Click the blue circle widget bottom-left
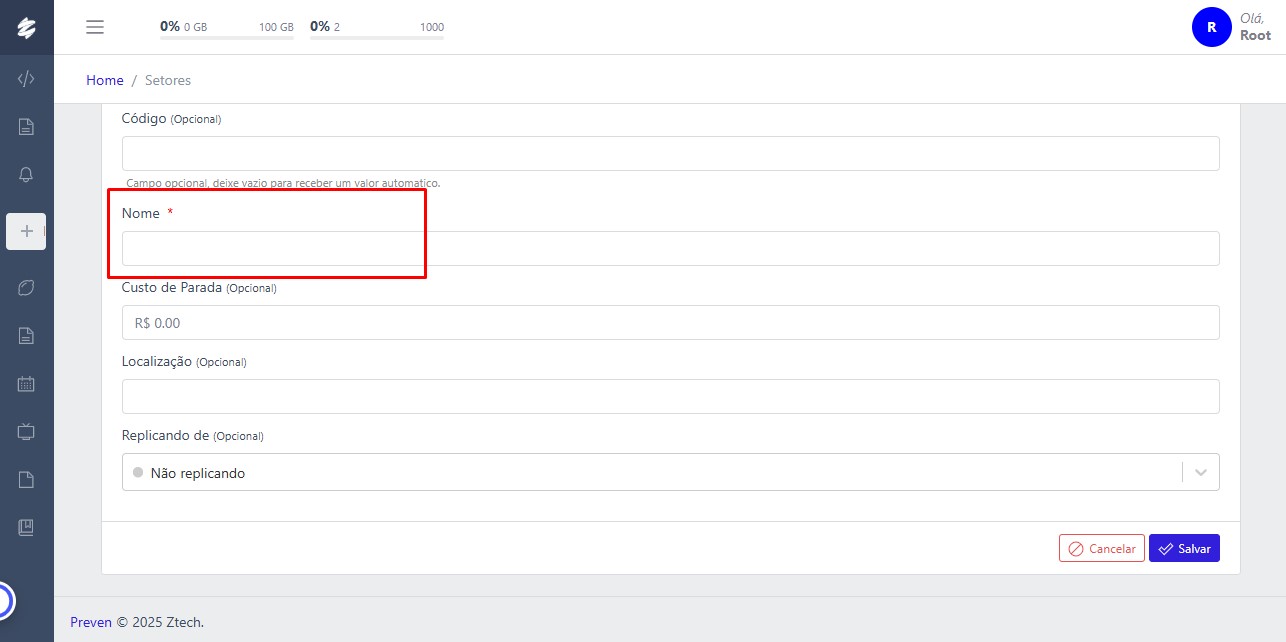The image size is (1286, 642). 3,601
